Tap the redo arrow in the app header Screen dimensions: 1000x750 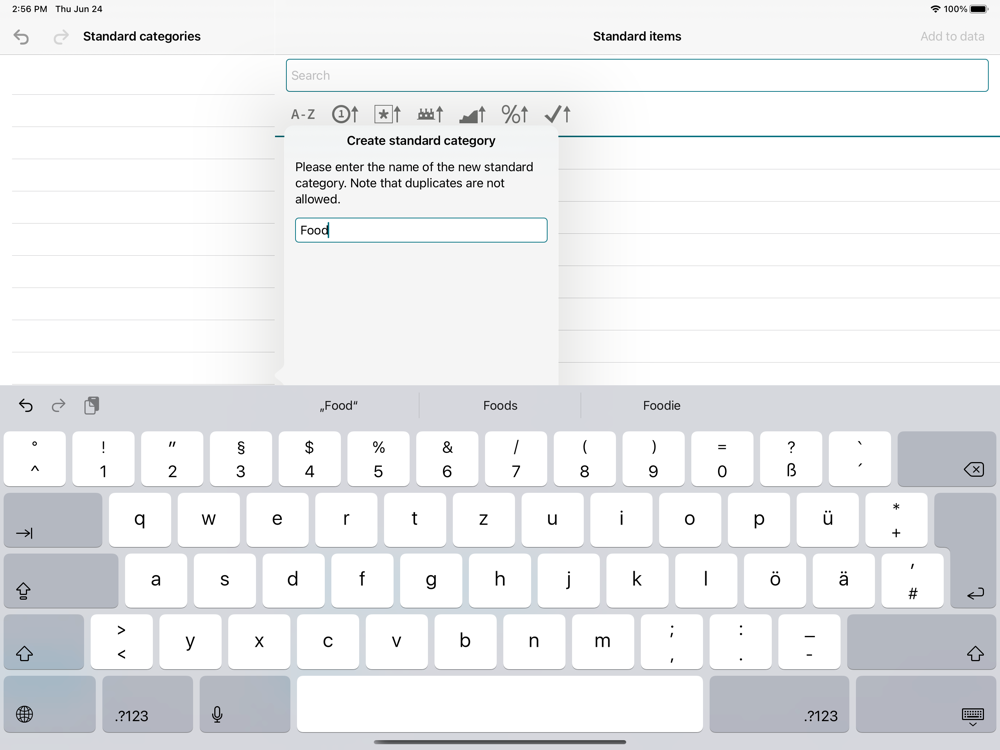pyautogui.click(x=61, y=37)
